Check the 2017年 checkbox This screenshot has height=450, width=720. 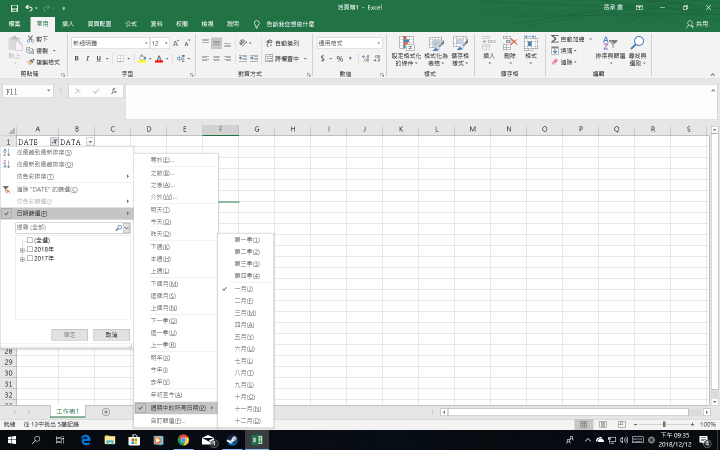[30, 258]
